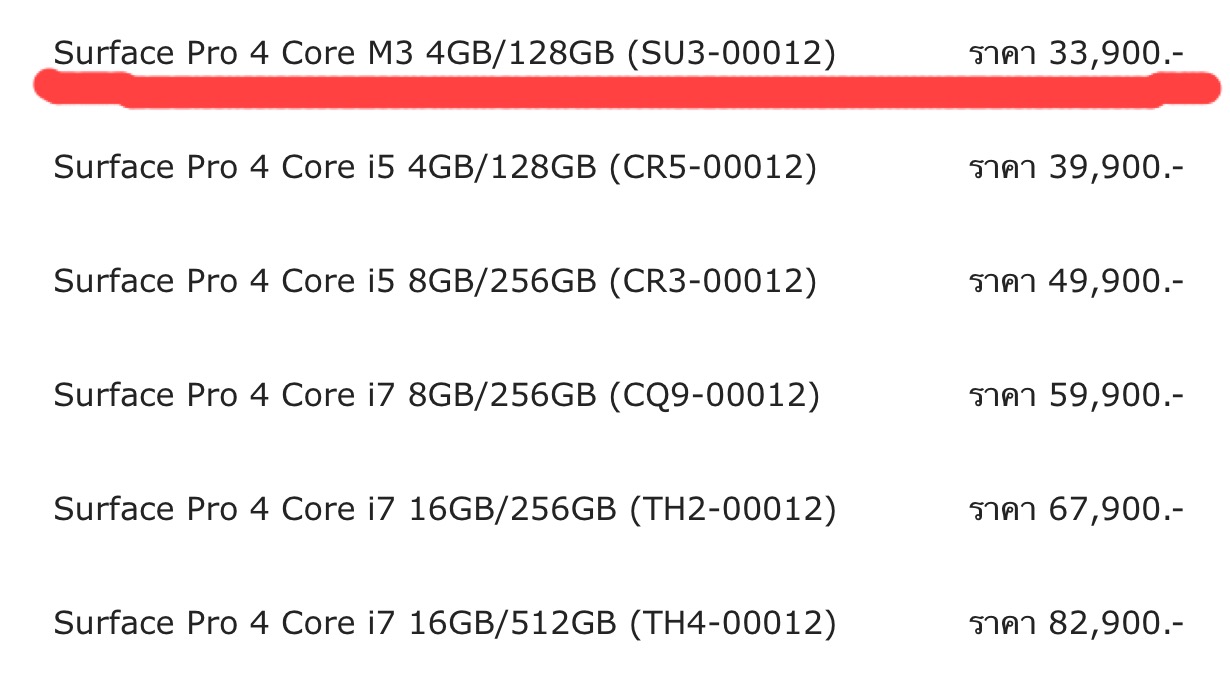Screen dimensions: 1230x678
Task: Select the price 59,900.-
Action: coord(1116,396)
